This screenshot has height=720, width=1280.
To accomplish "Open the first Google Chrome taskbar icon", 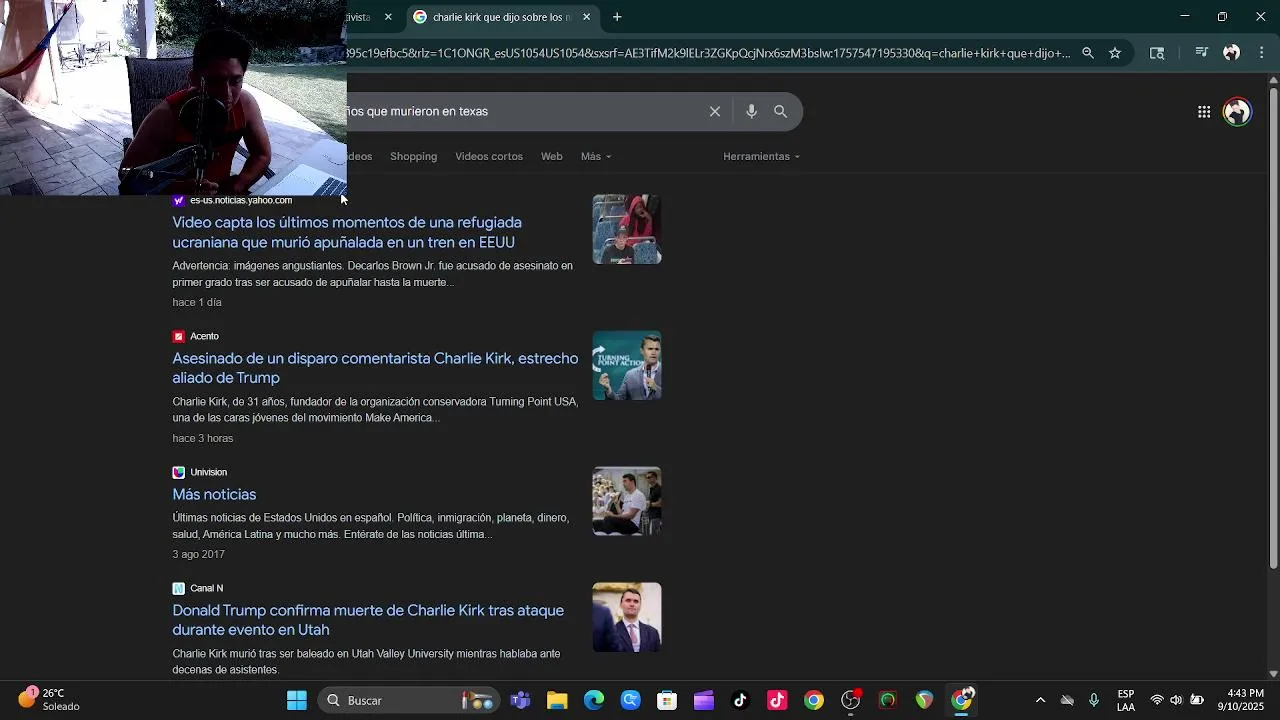I will [814, 700].
